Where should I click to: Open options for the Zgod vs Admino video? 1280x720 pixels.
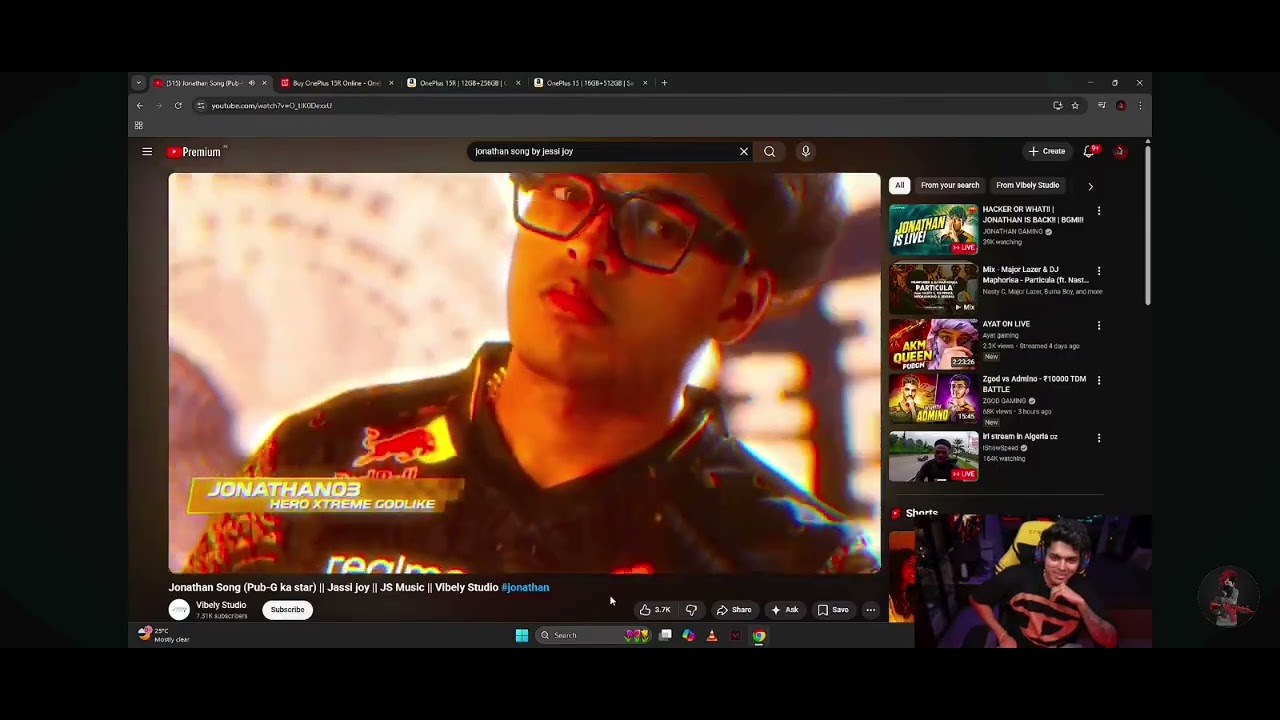pyautogui.click(x=1099, y=381)
